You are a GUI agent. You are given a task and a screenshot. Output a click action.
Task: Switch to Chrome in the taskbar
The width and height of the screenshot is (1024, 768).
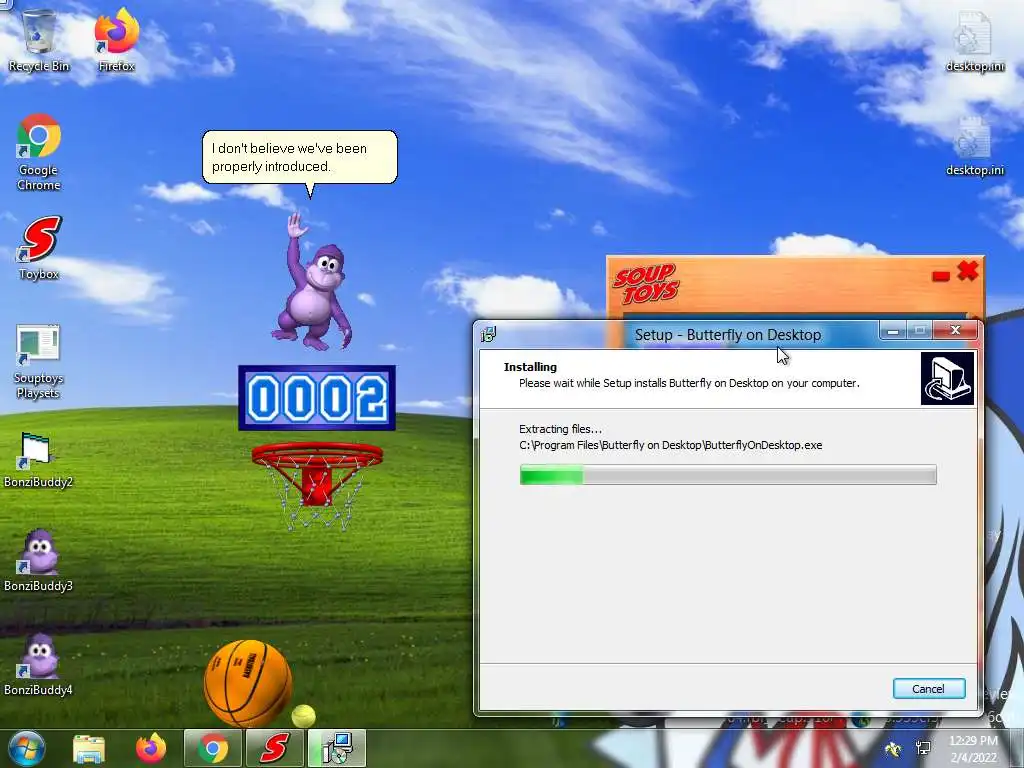pos(213,748)
